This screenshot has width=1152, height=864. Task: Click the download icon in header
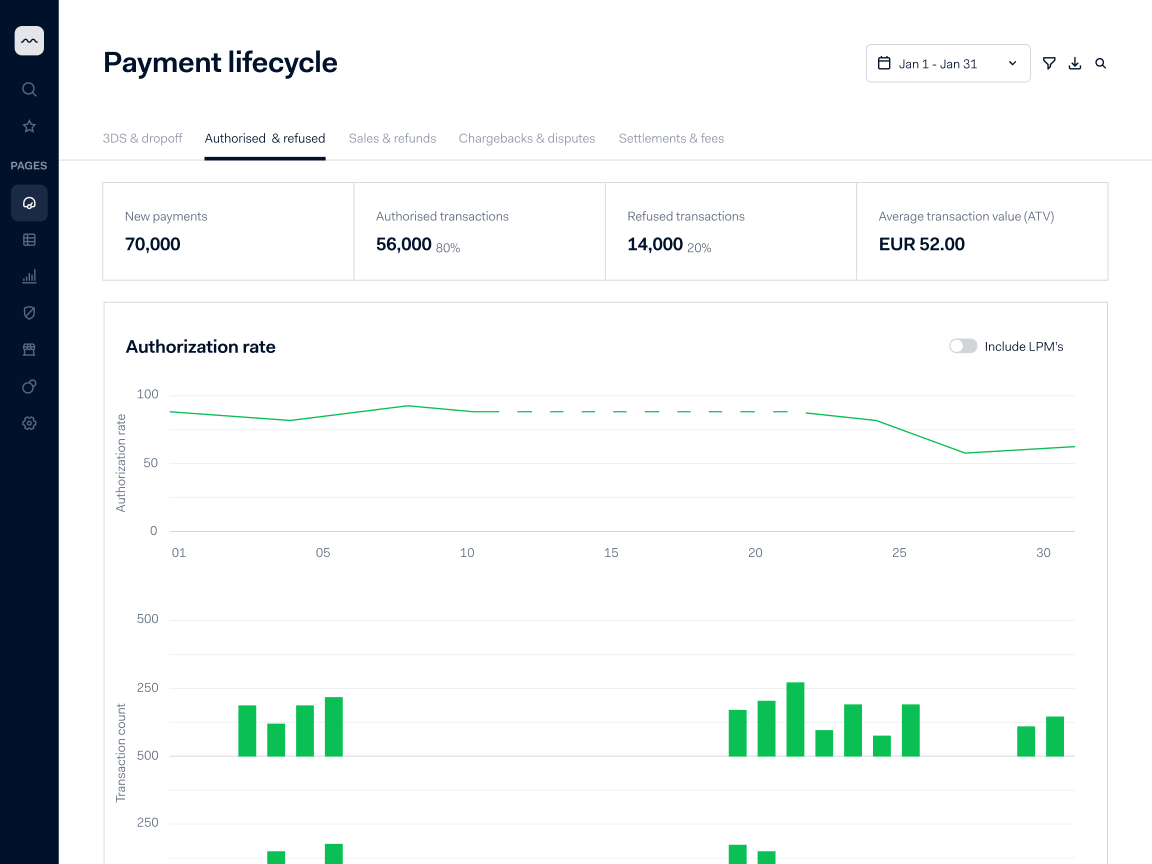pos(1075,63)
